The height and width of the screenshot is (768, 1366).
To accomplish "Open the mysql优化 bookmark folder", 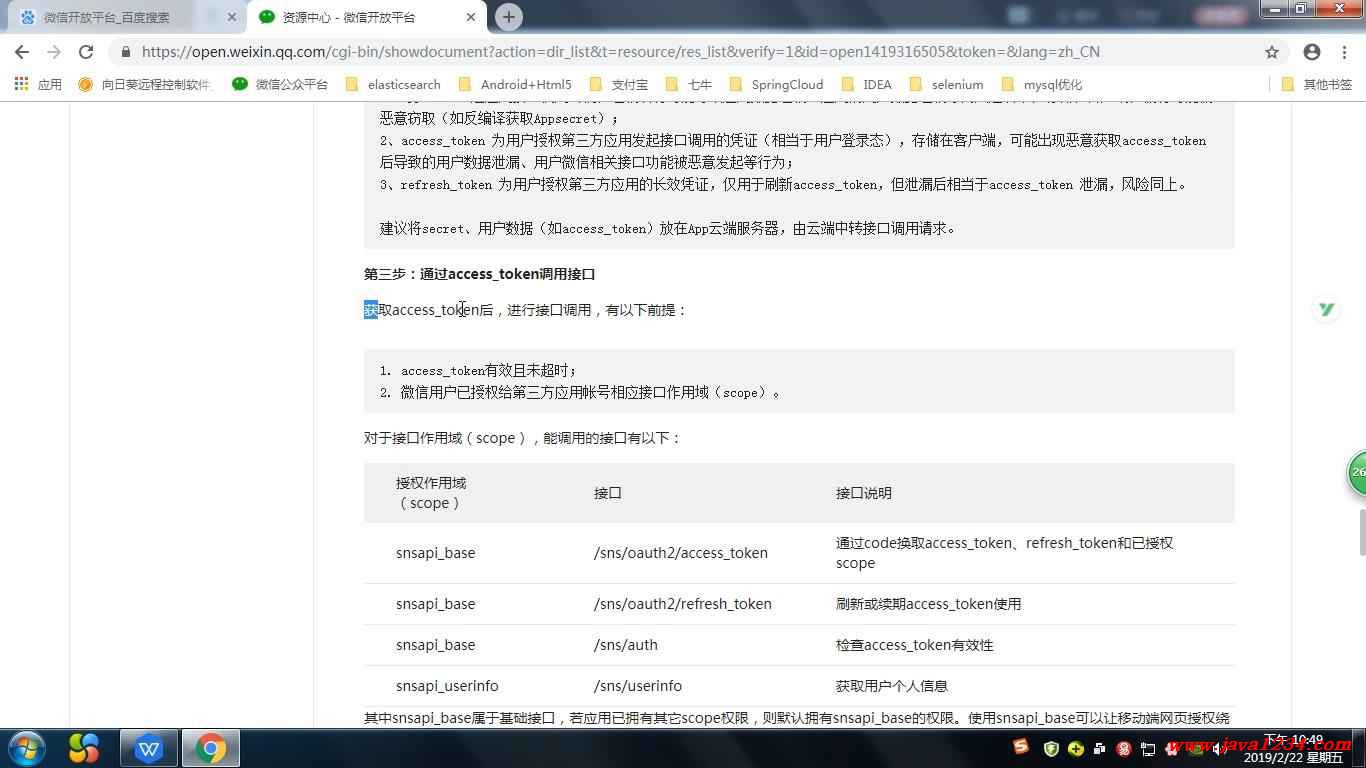I will [x=1042, y=84].
